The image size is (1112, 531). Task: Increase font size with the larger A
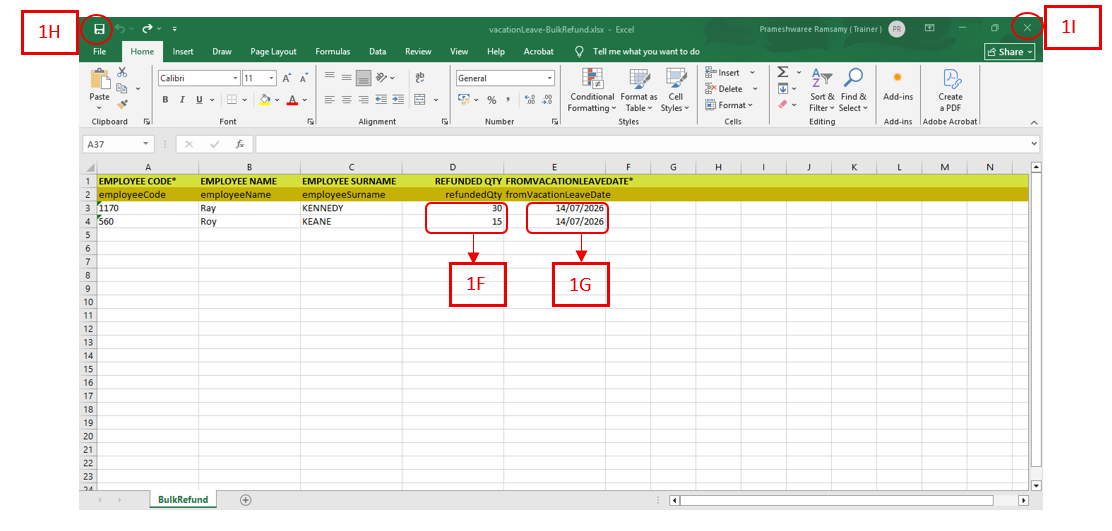(287, 78)
